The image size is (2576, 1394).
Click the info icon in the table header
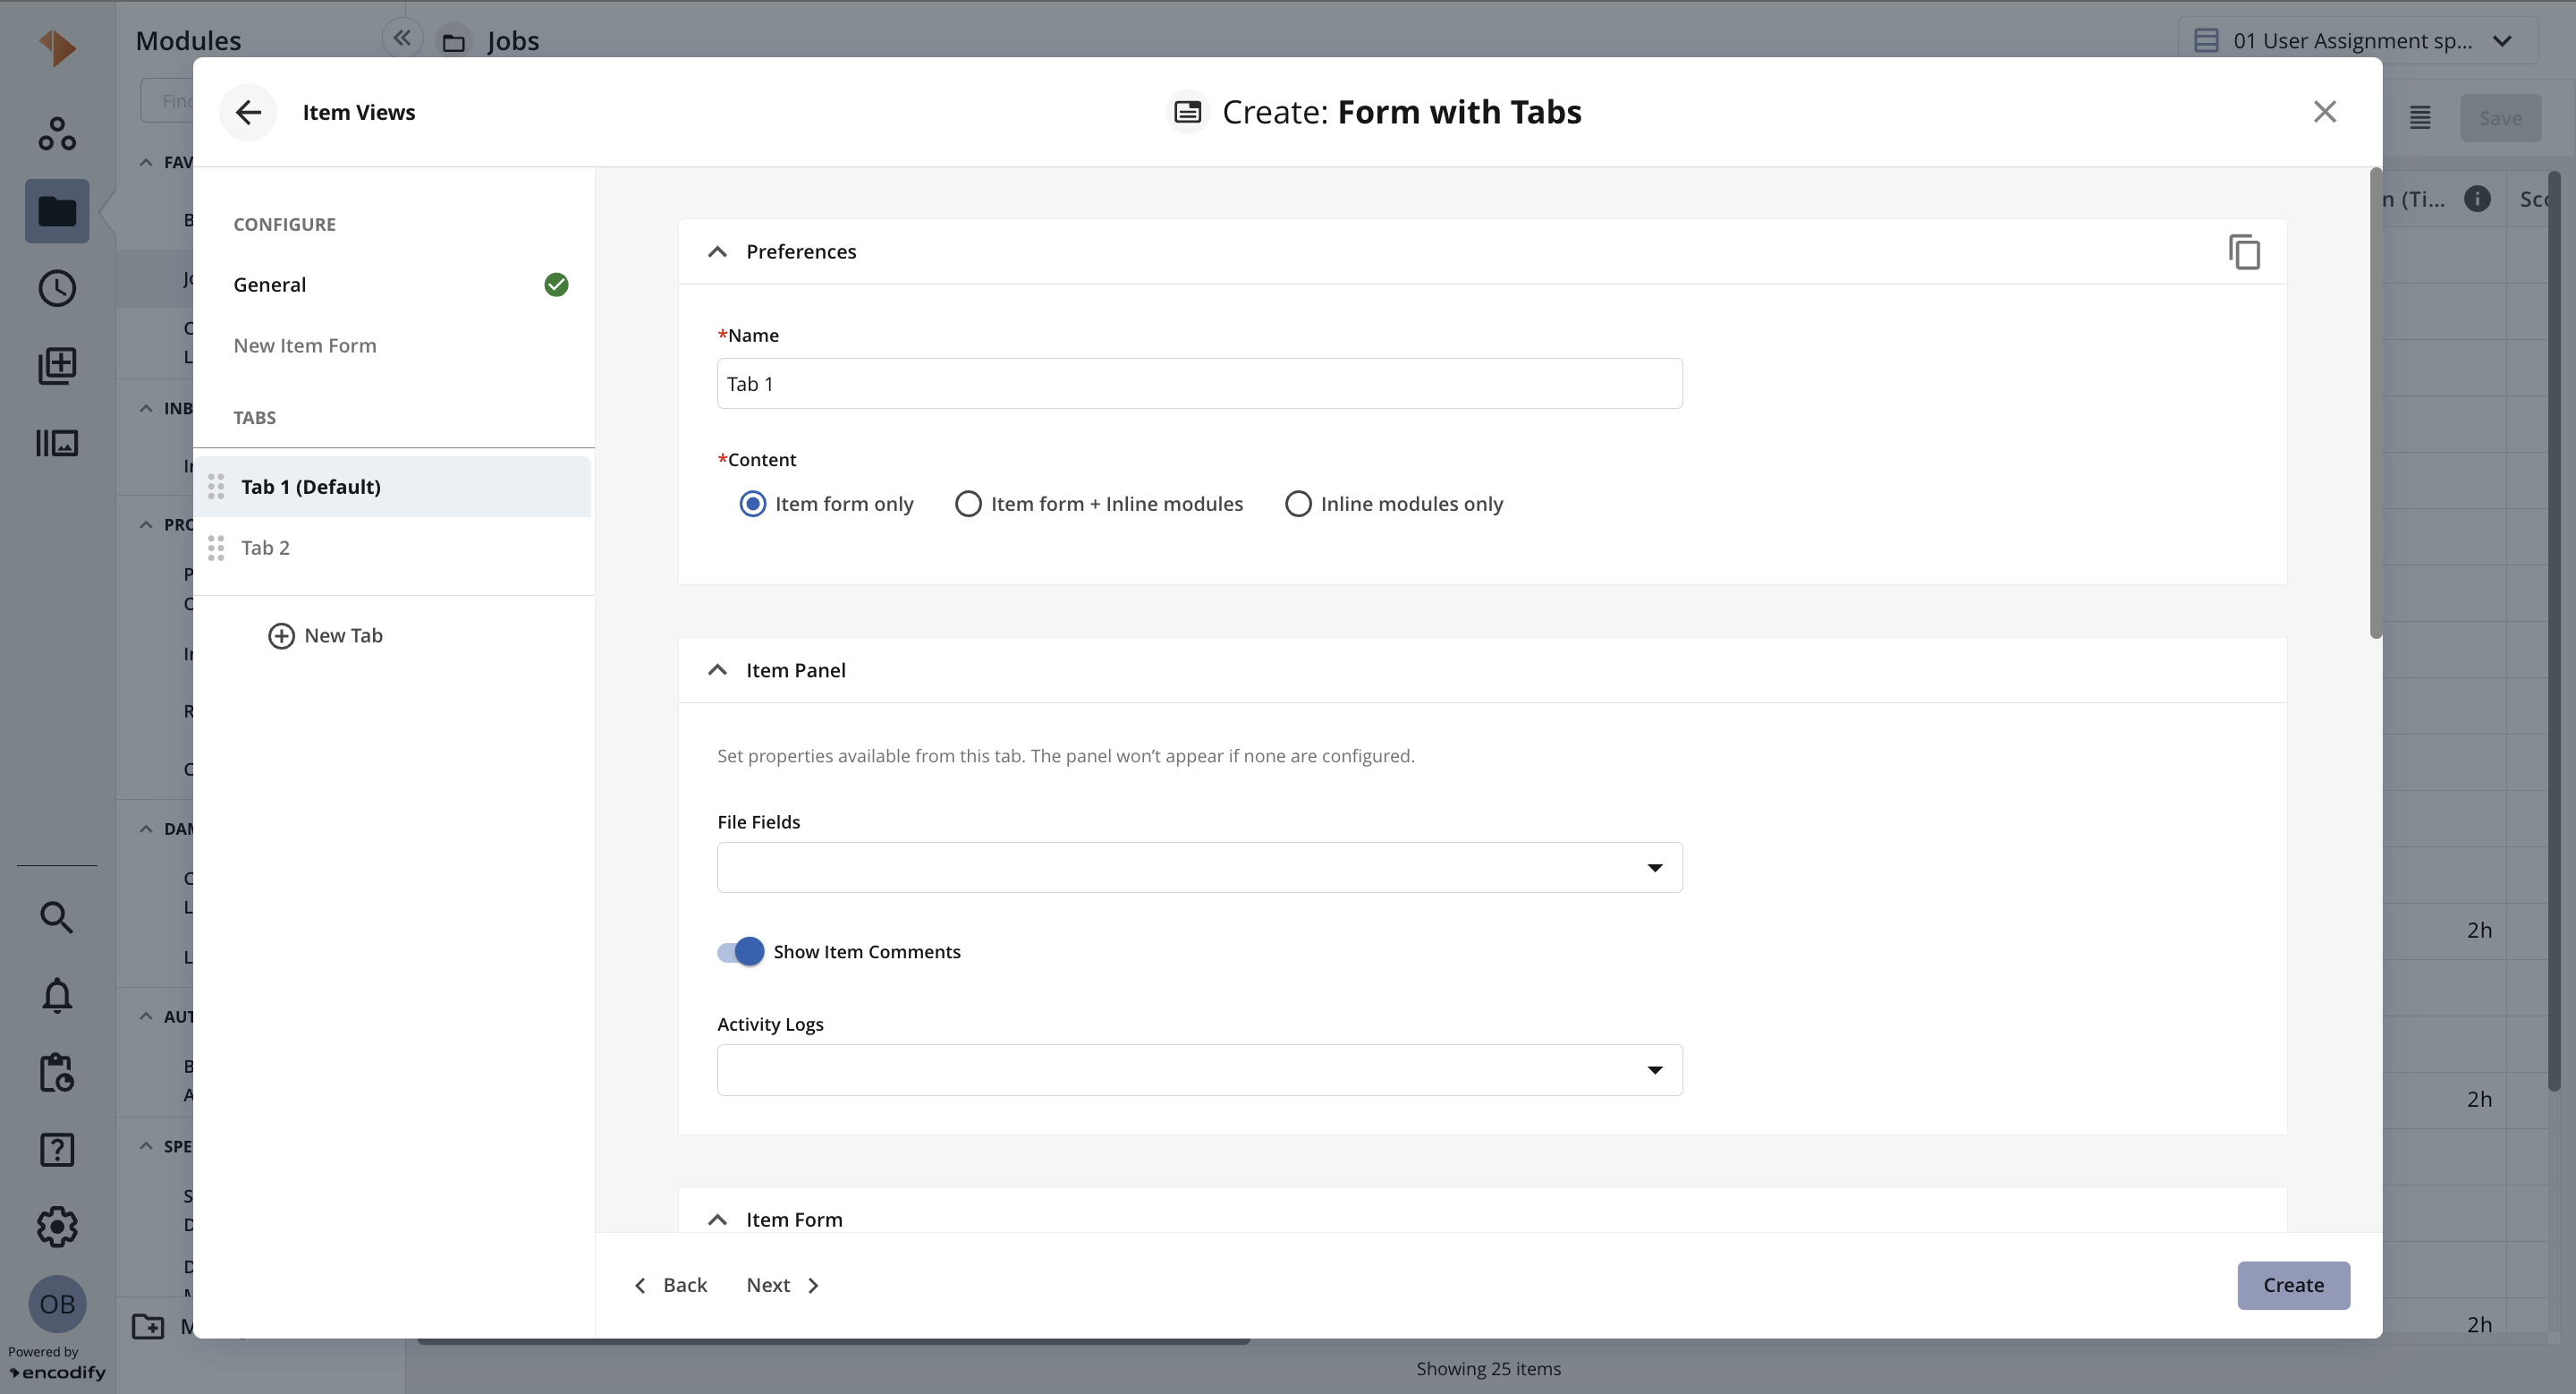(x=2477, y=199)
